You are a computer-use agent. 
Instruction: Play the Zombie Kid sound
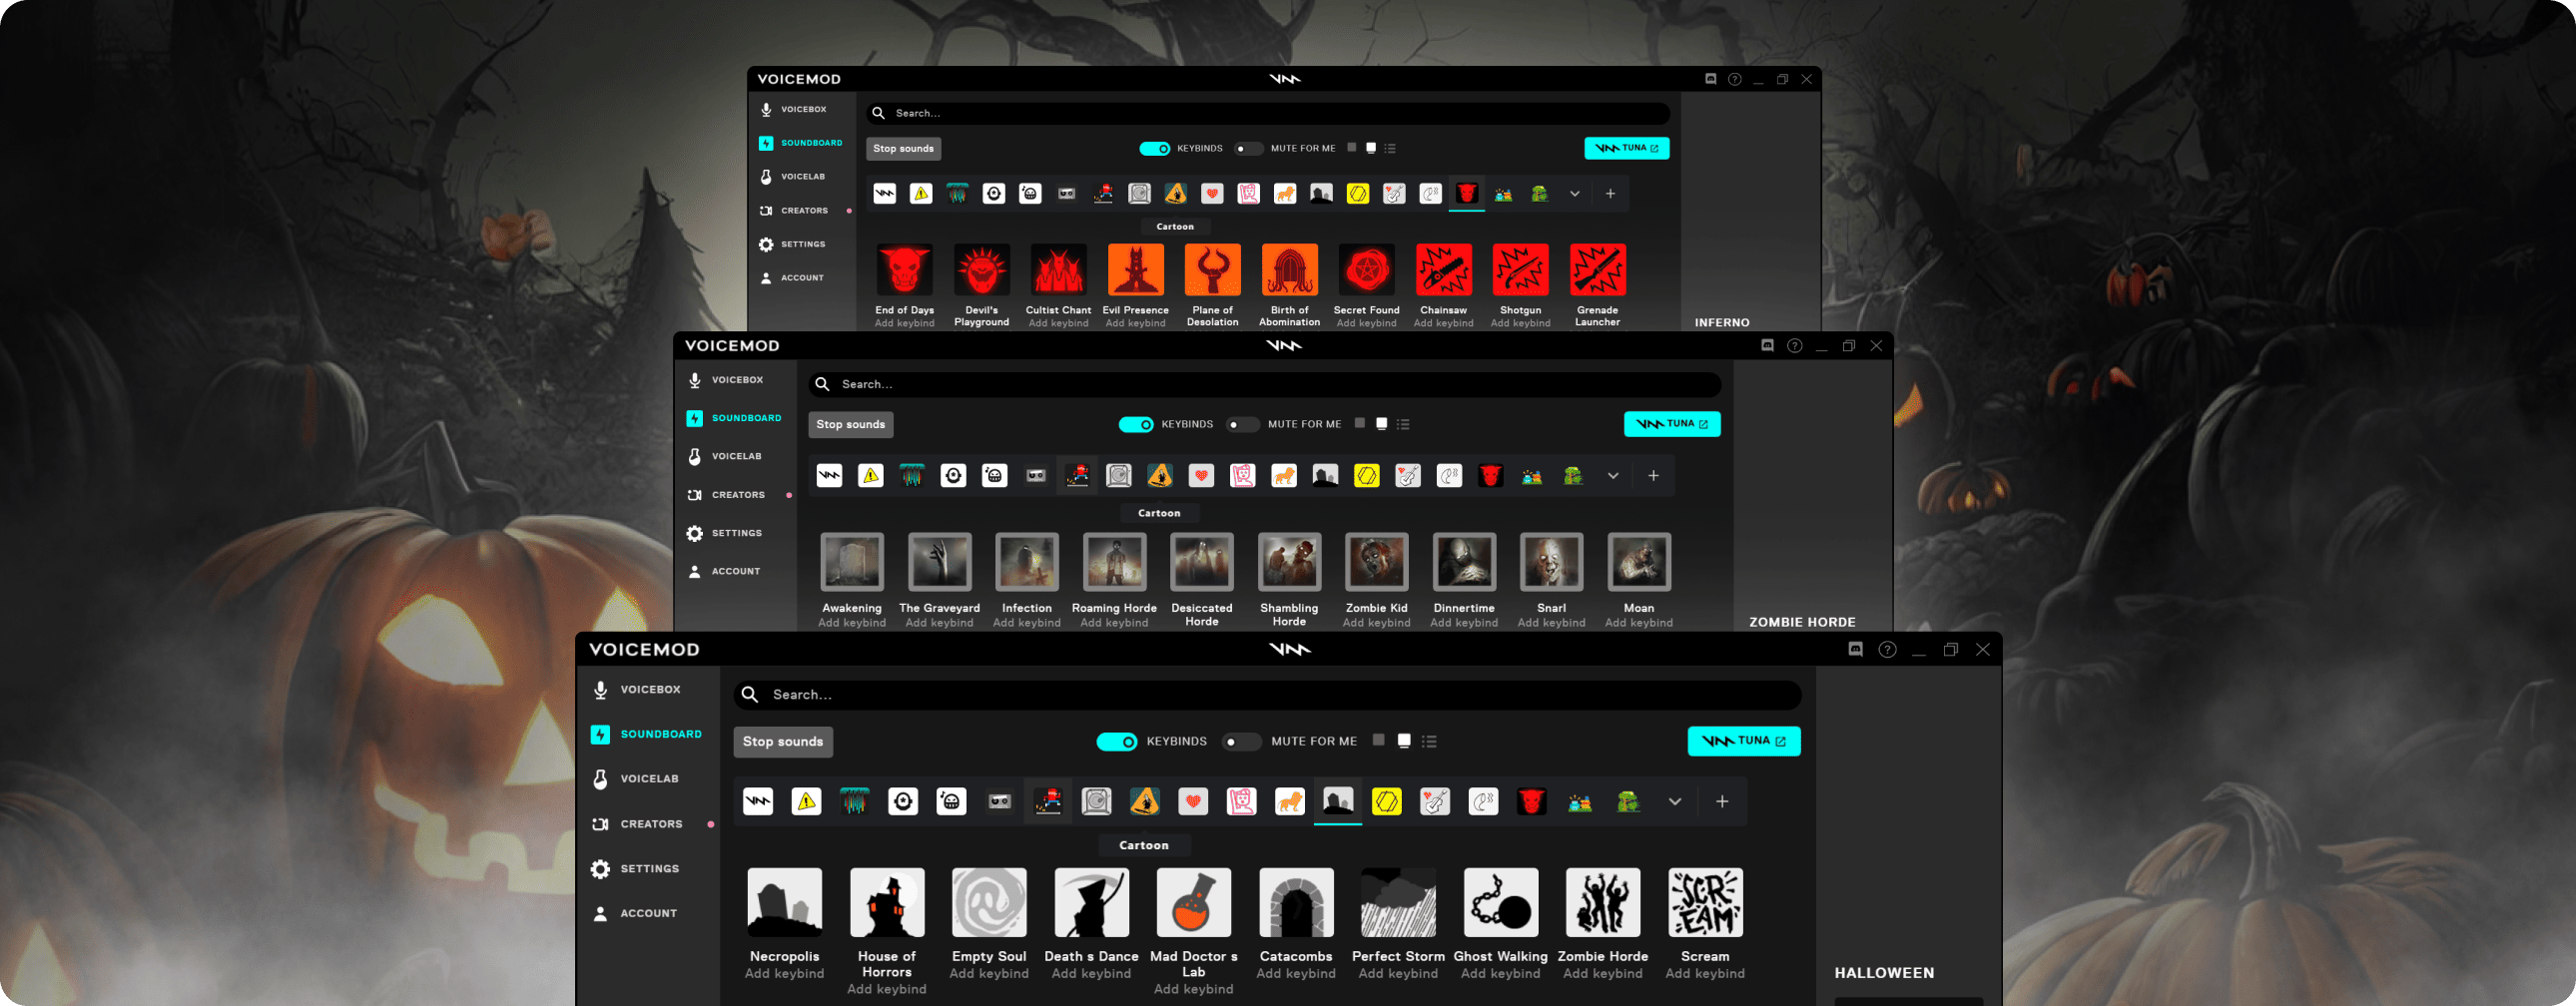click(x=1377, y=562)
